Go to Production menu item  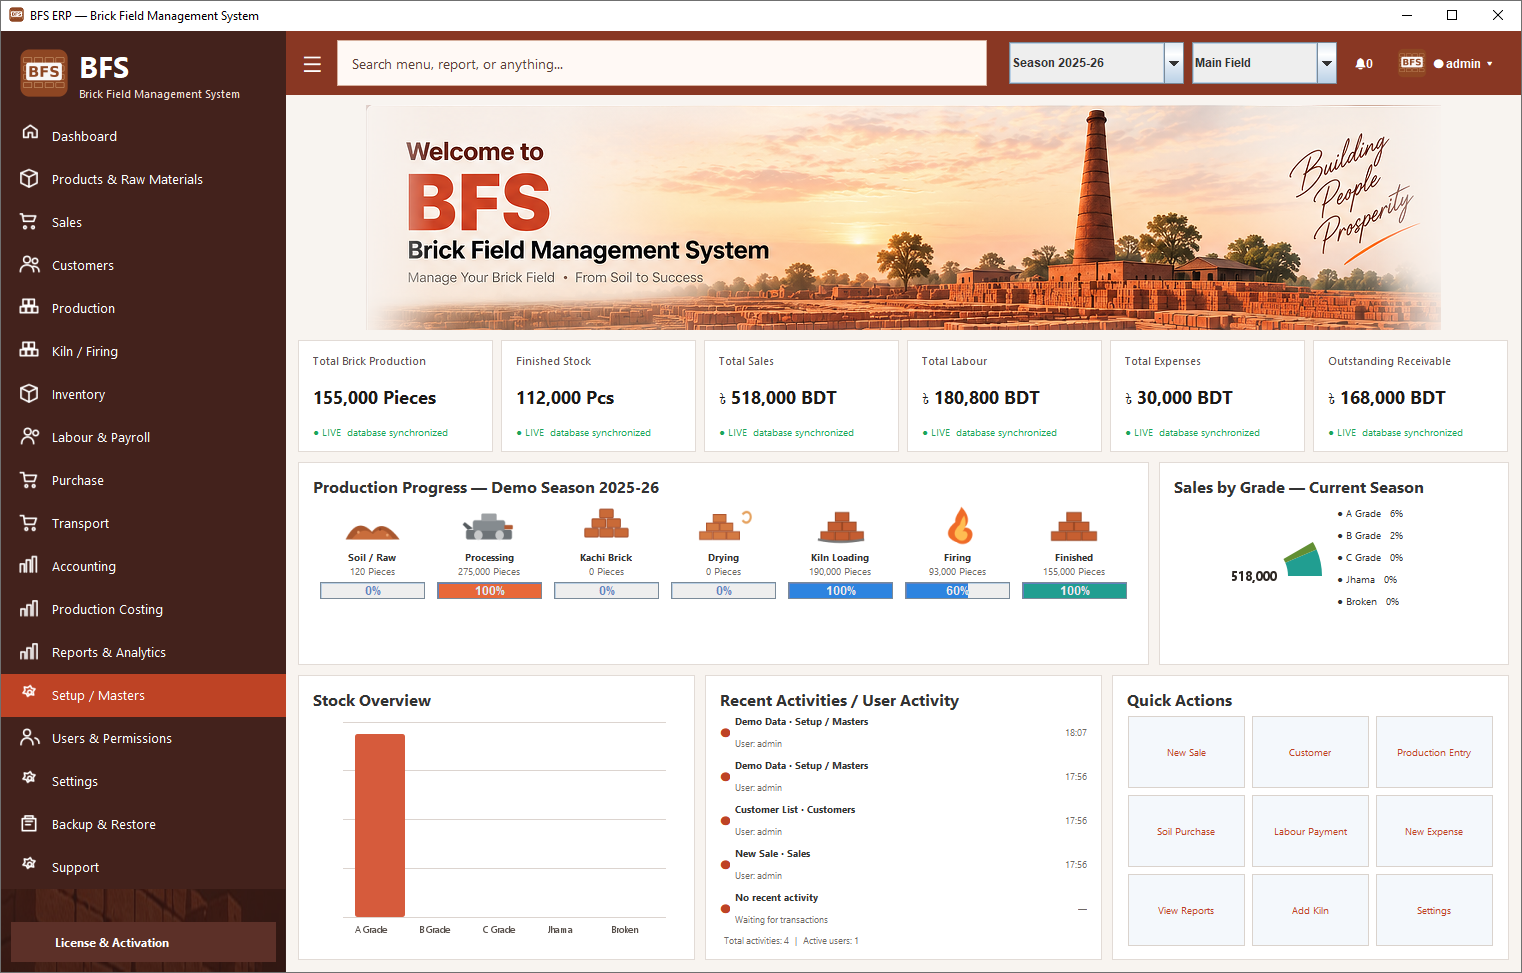coord(143,308)
